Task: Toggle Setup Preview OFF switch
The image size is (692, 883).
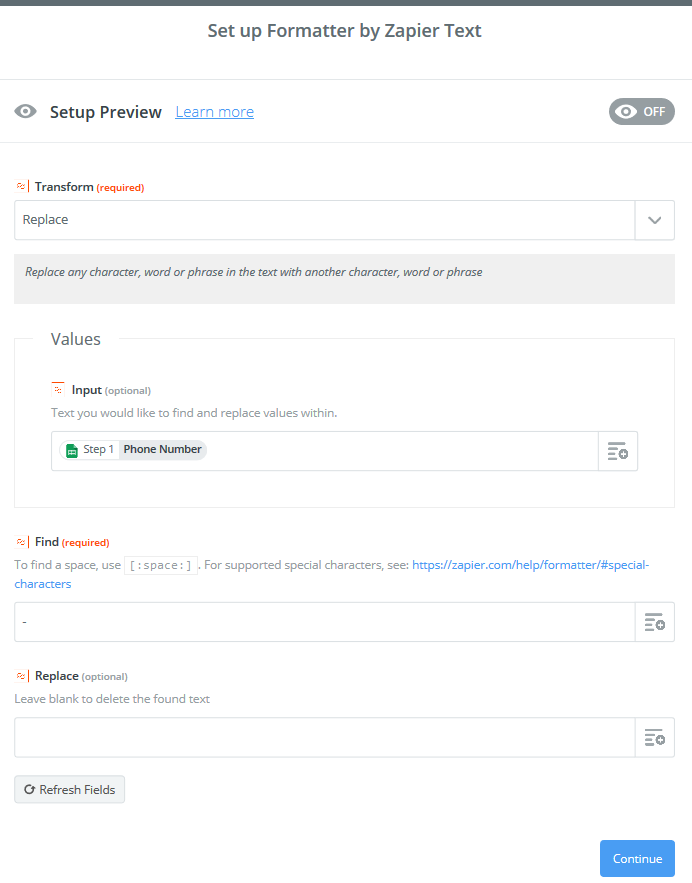Action: [x=641, y=112]
